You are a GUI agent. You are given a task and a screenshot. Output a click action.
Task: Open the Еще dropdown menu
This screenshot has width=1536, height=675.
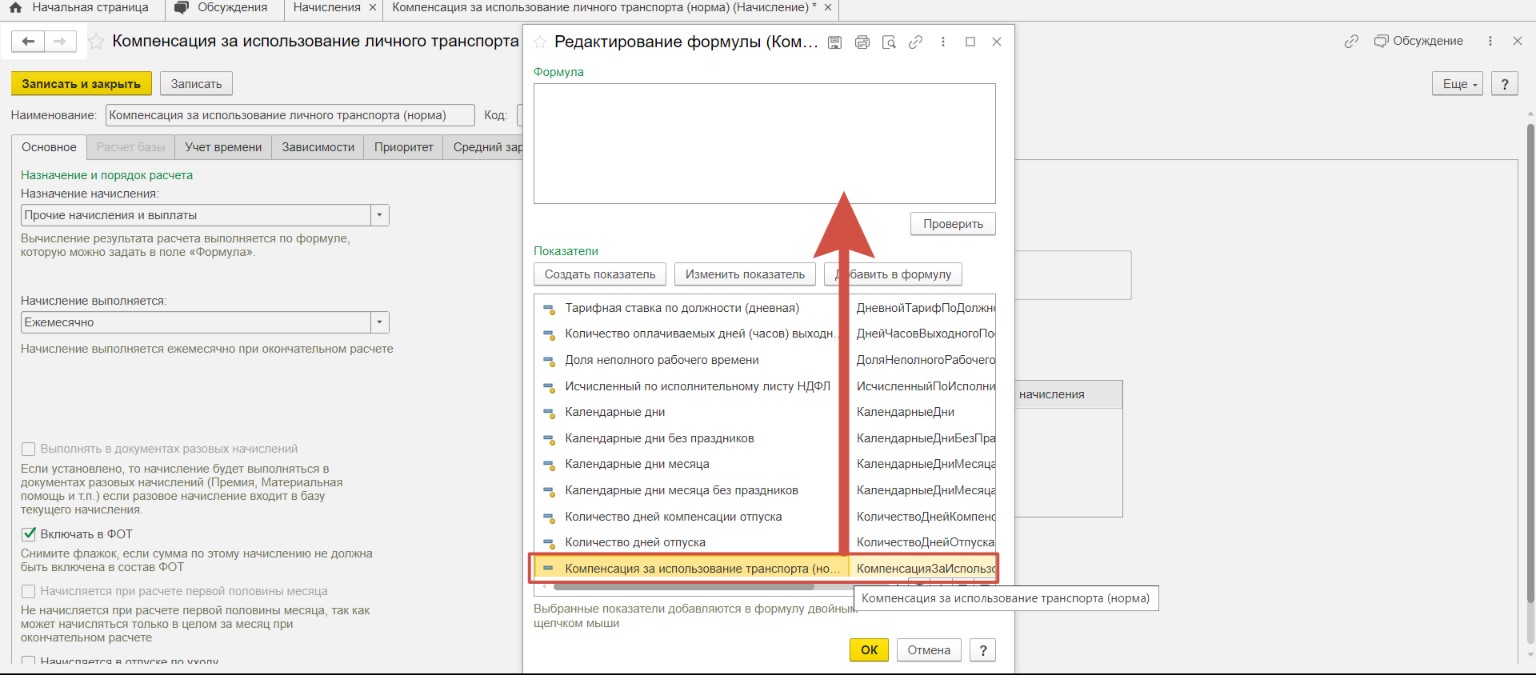[1461, 84]
